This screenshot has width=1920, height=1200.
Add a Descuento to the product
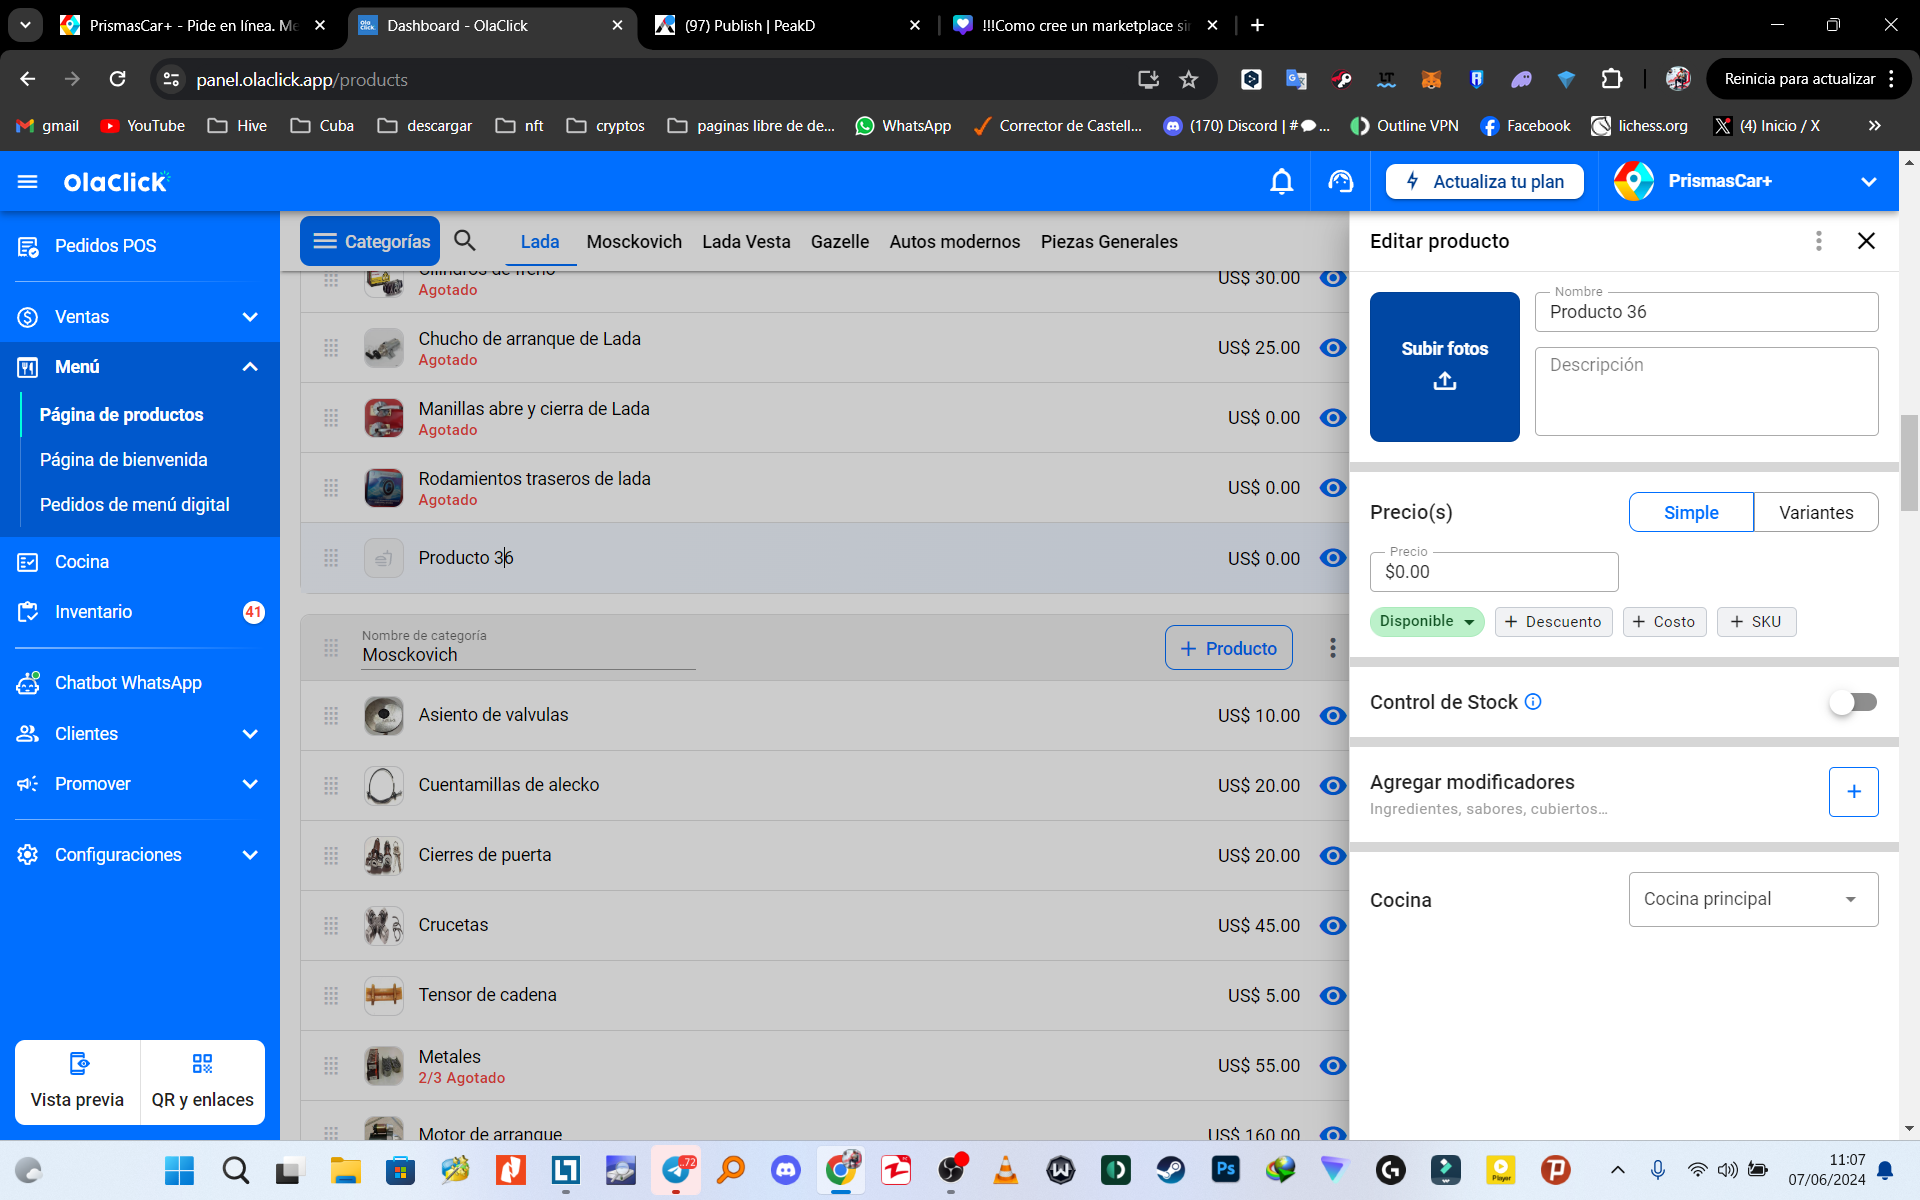point(1553,622)
